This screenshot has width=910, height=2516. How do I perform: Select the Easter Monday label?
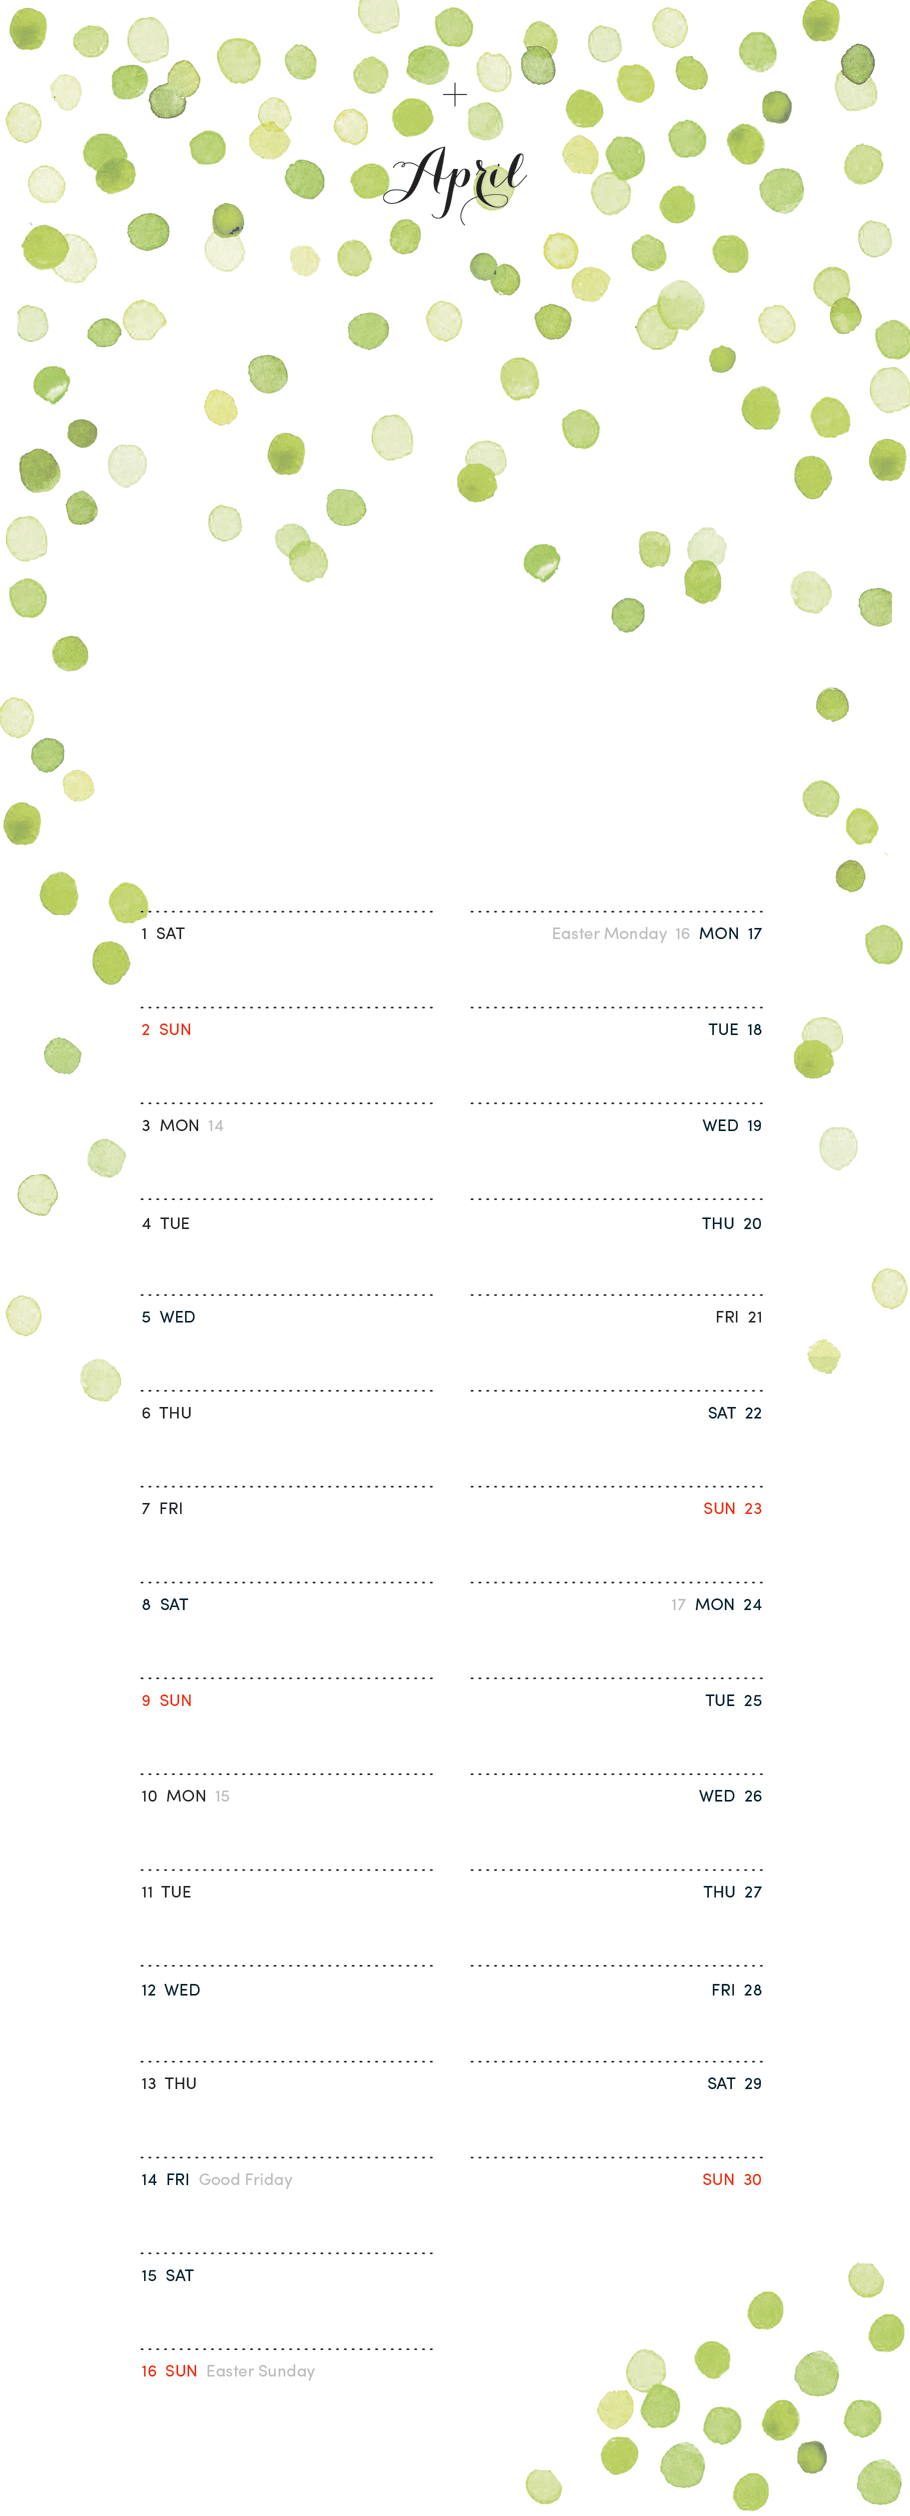(609, 934)
